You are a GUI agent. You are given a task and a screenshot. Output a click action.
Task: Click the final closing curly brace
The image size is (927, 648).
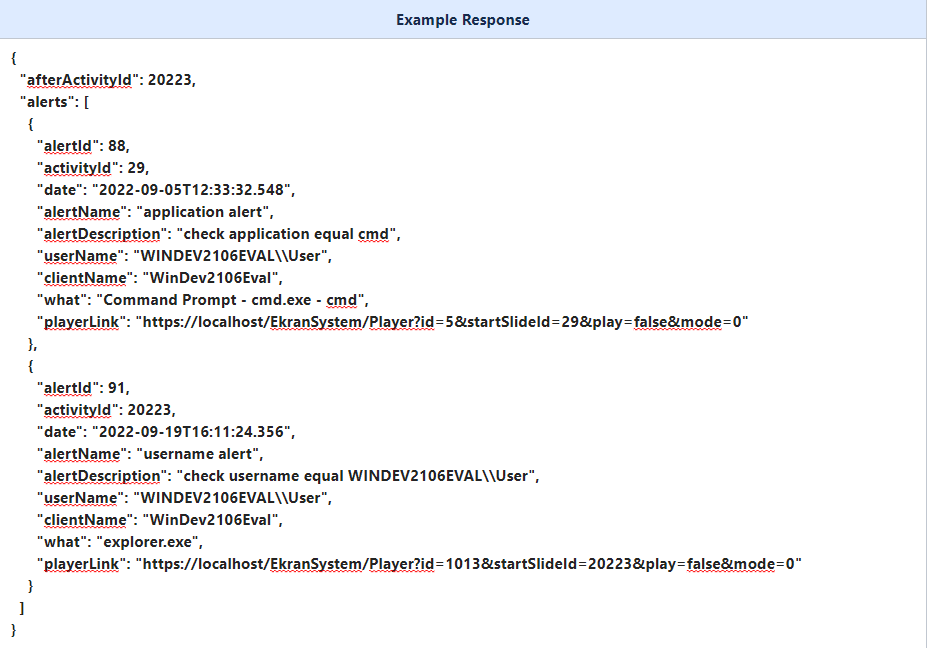point(14,630)
